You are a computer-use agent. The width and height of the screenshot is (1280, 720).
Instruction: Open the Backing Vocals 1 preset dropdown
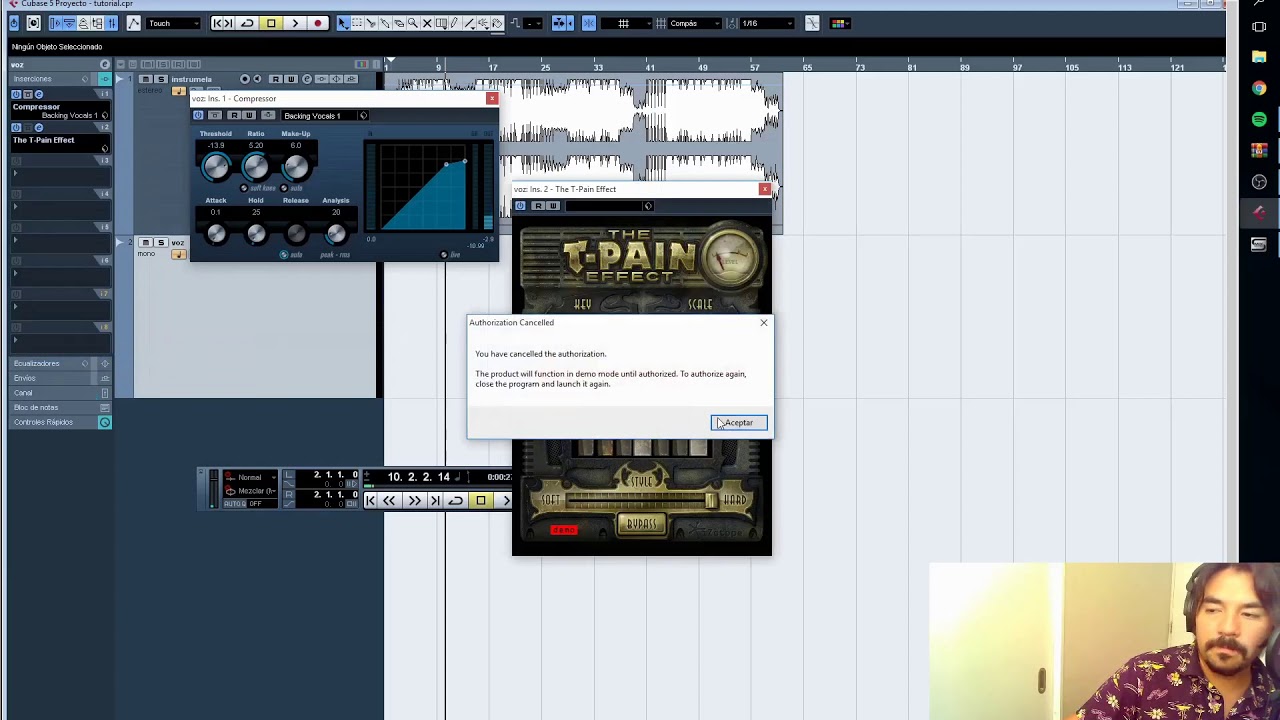click(x=325, y=116)
